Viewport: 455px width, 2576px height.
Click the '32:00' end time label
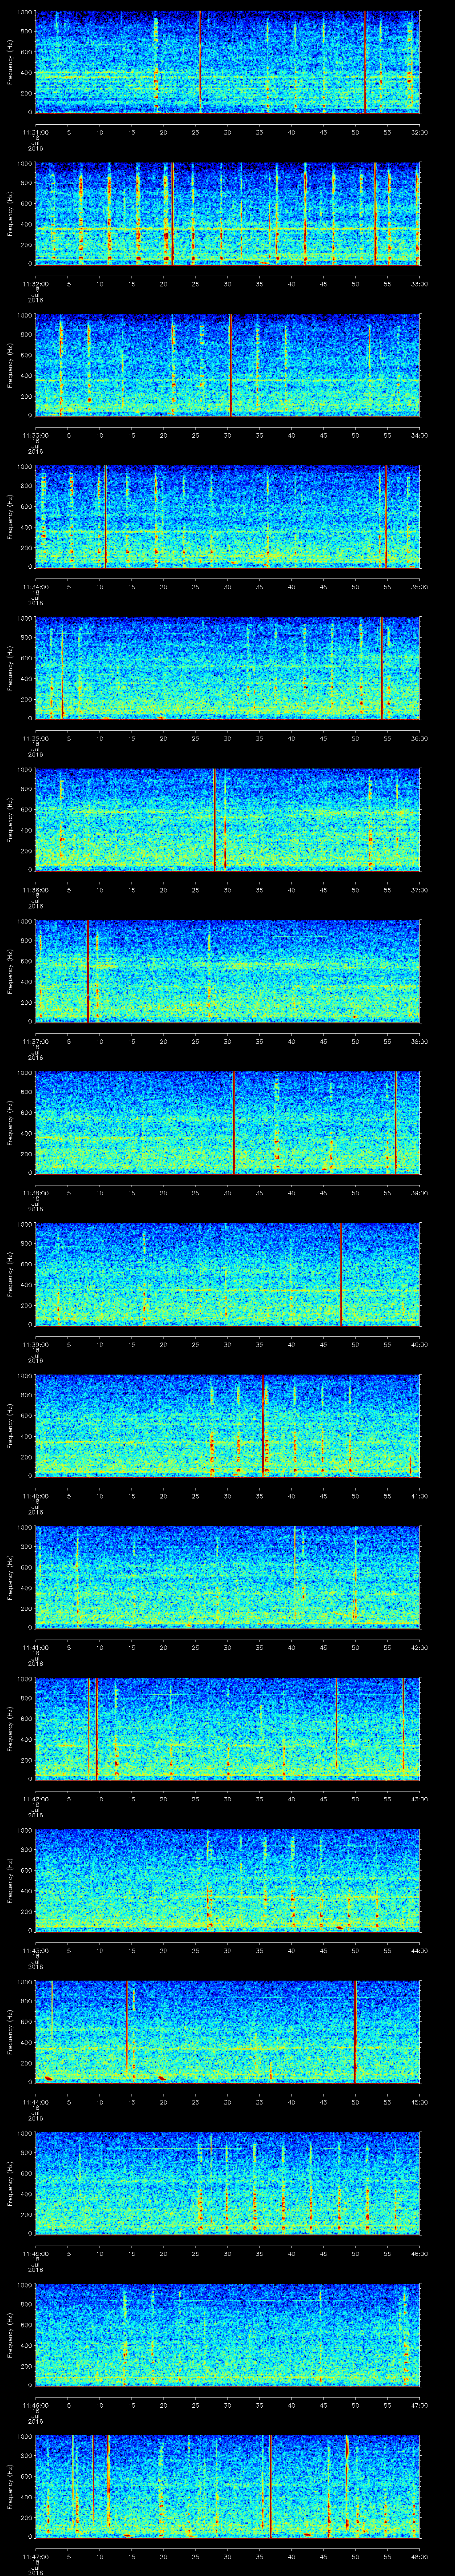419,132
